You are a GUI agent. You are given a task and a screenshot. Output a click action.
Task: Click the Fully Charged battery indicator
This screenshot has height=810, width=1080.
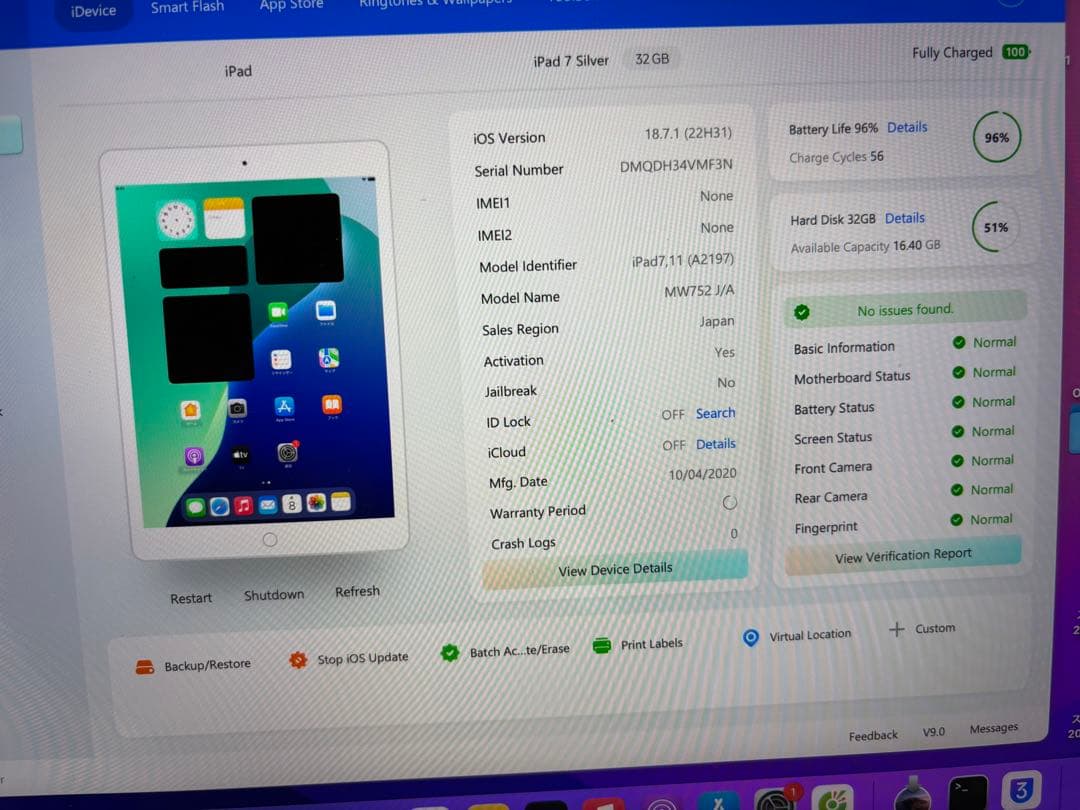click(x=1017, y=52)
